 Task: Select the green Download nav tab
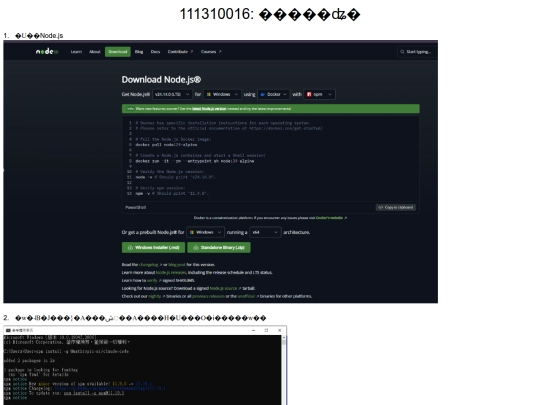tap(118, 52)
